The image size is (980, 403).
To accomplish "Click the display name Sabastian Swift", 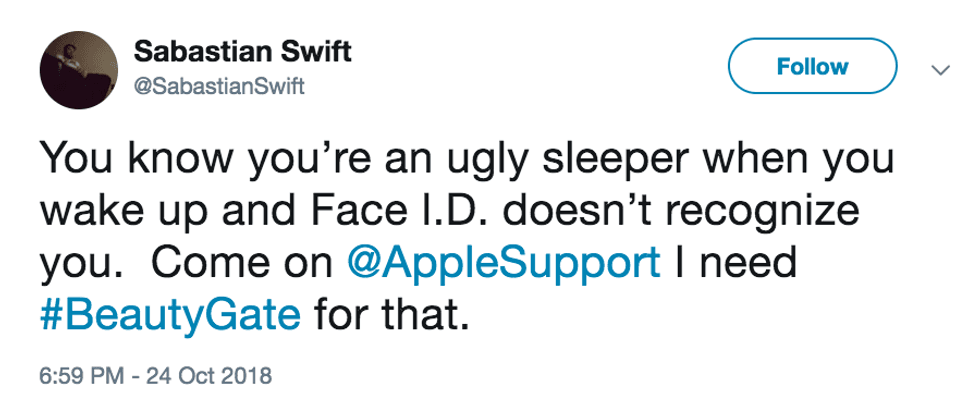I will coord(241,52).
